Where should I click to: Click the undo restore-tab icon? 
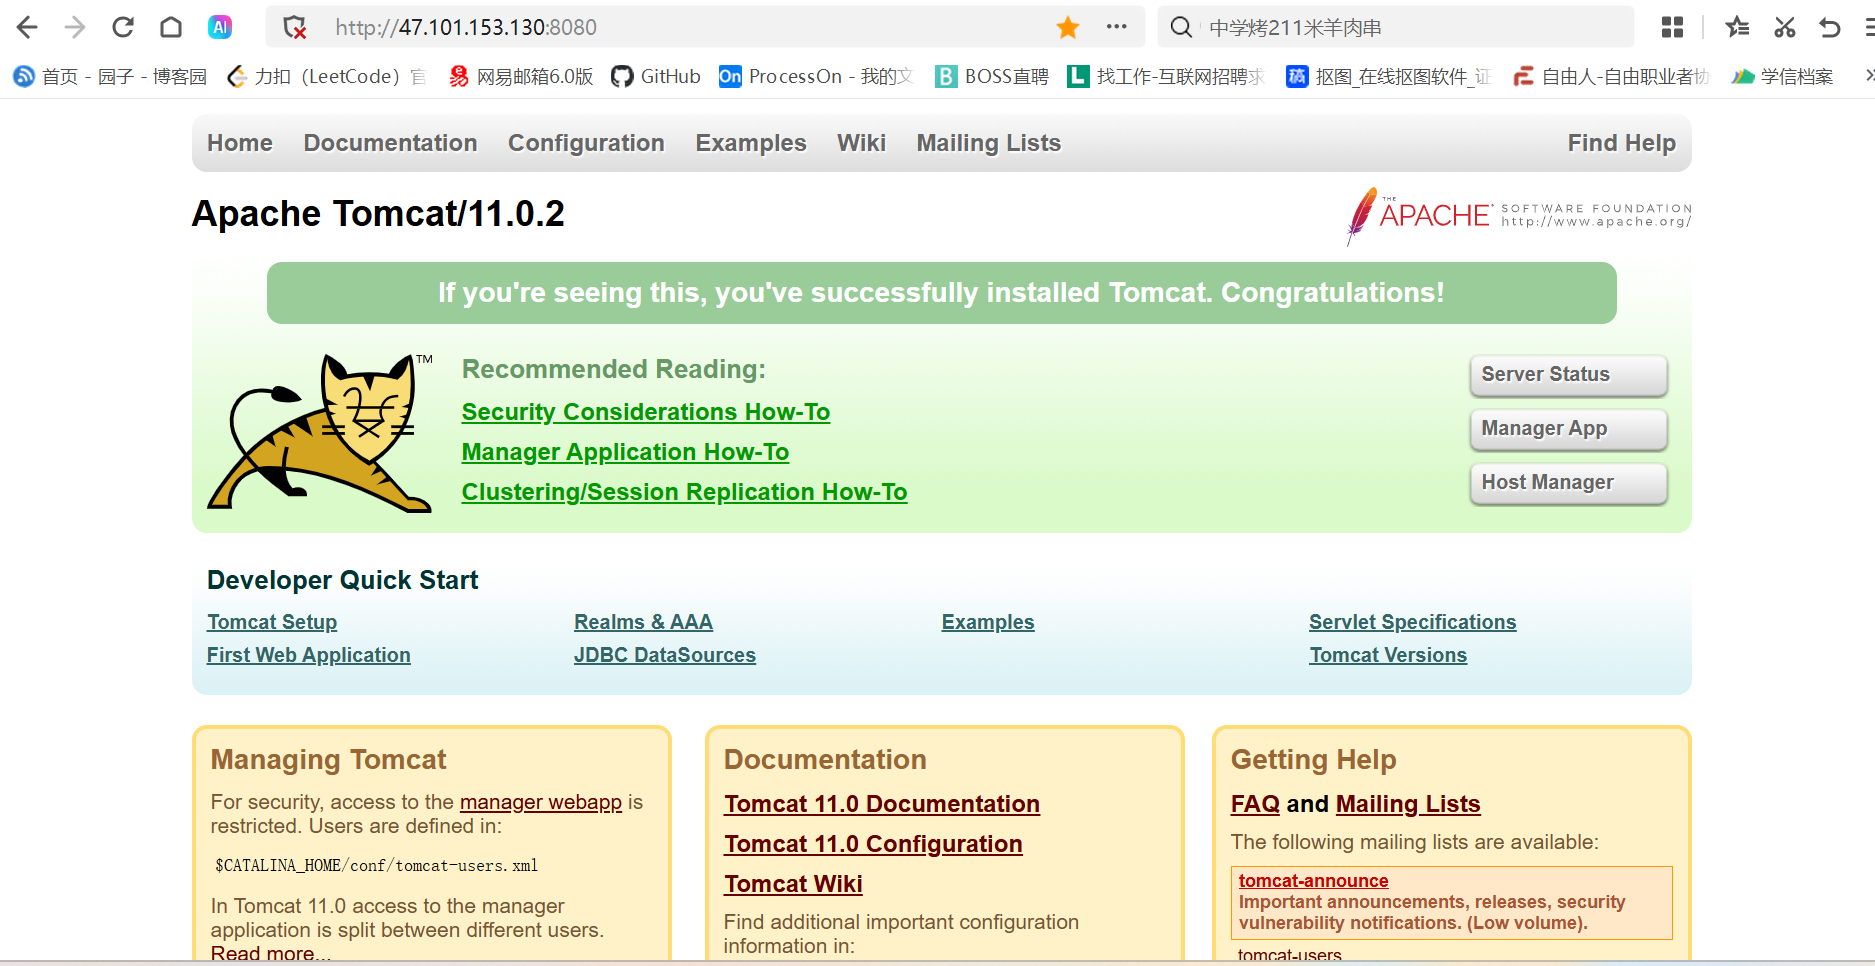pyautogui.click(x=1830, y=27)
